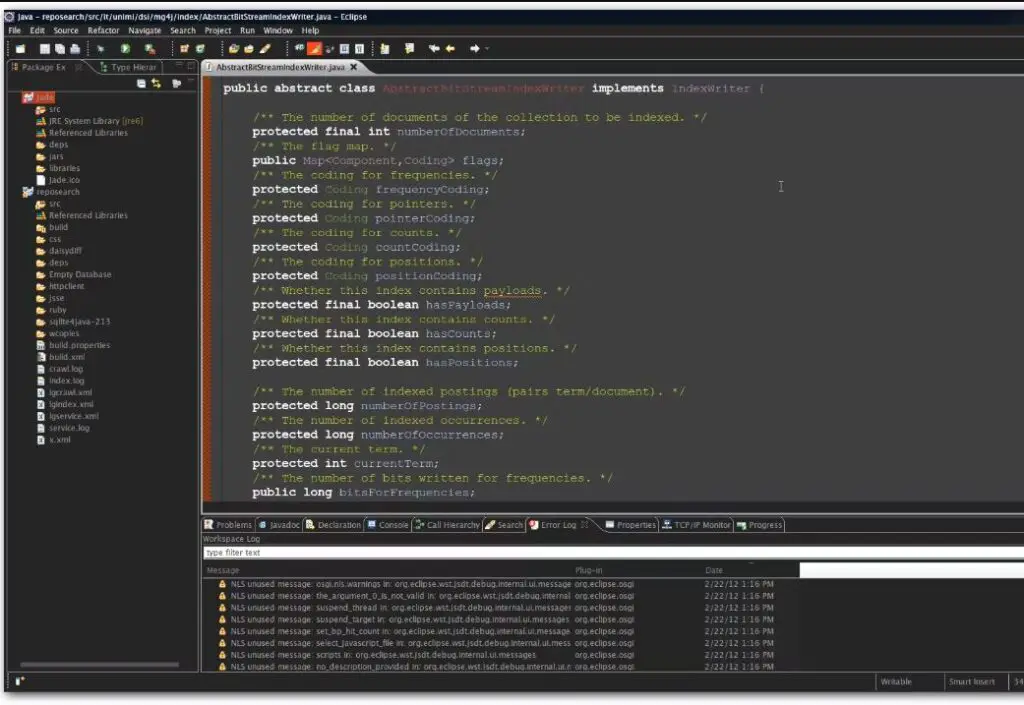Click the Save toolbar icon

44,49
